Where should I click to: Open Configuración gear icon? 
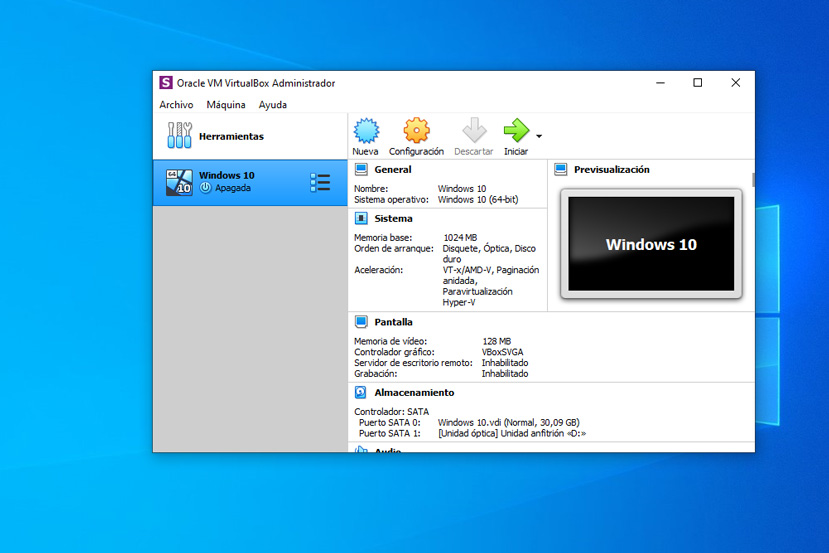coord(416,131)
